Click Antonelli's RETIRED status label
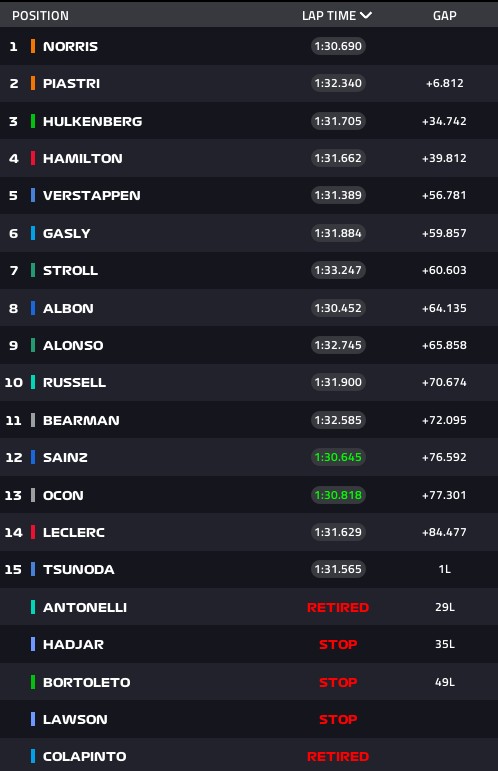 tap(338, 607)
